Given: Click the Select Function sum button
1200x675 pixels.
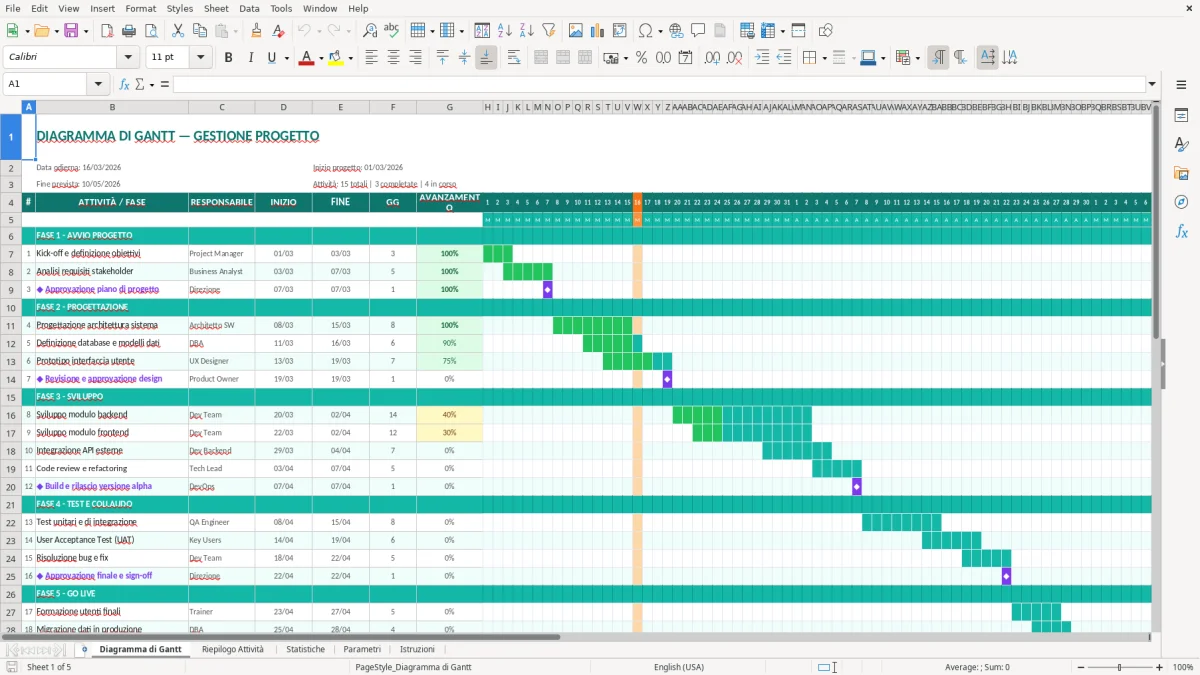Looking at the screenshot, I should [x=139, y=84].
